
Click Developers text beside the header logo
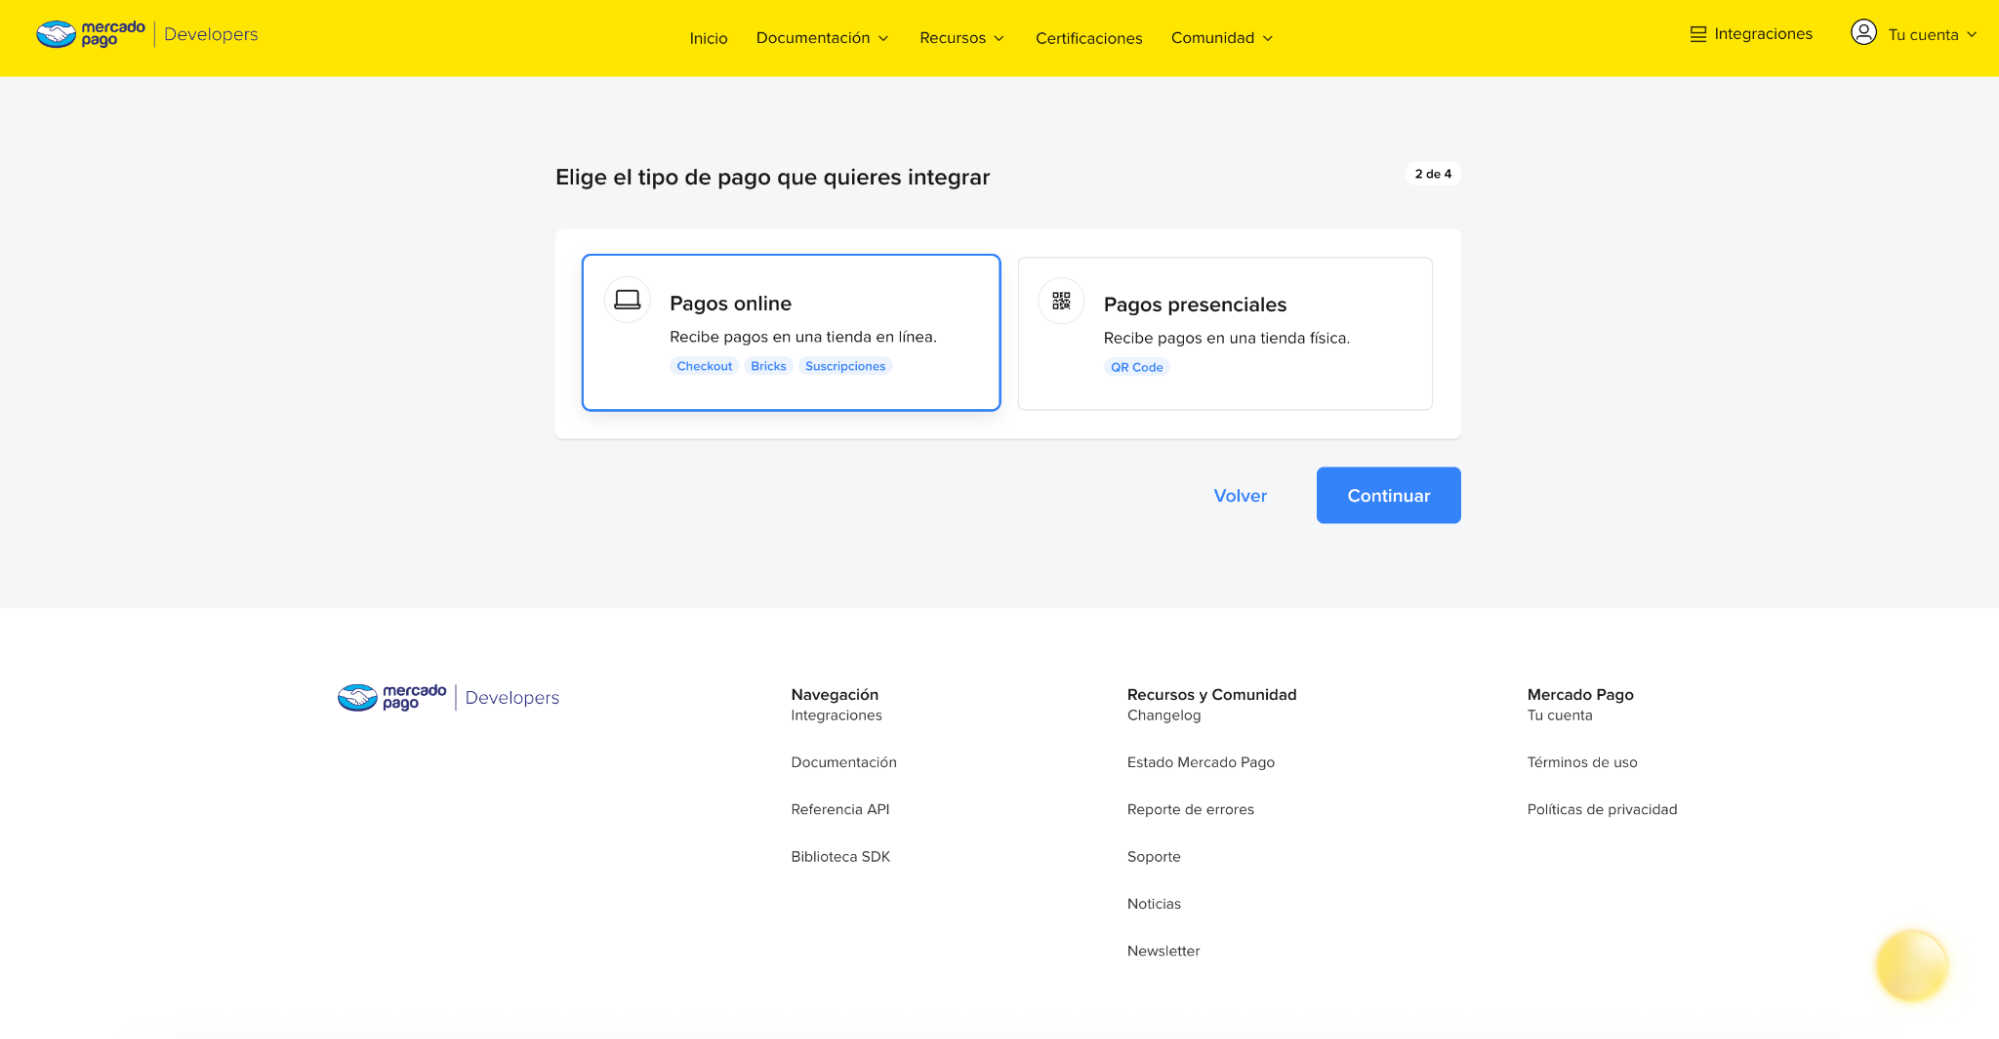coord(211,34)
